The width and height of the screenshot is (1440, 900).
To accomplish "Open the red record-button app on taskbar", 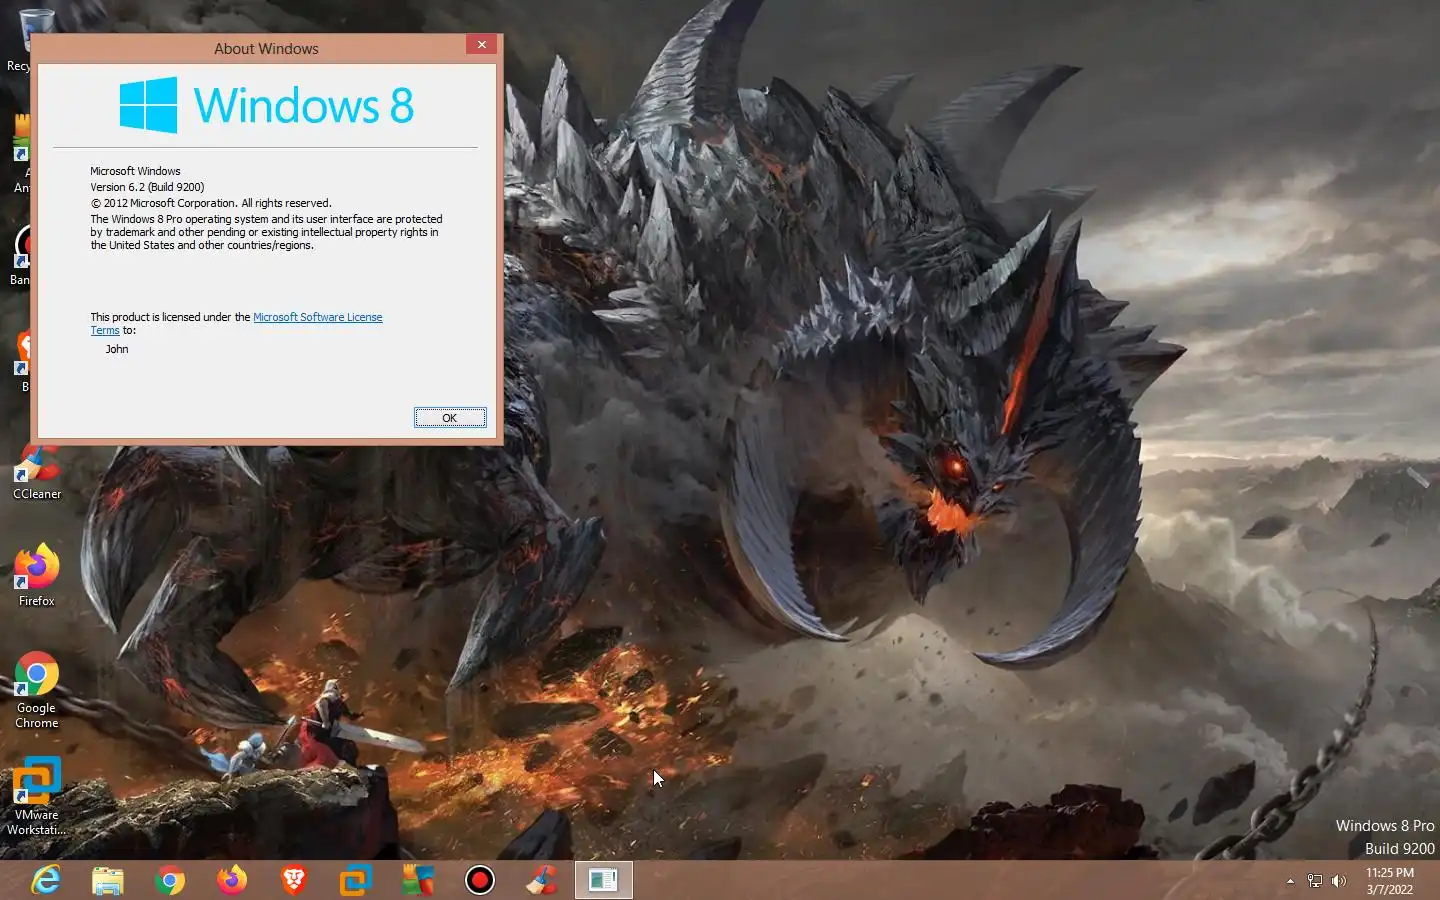I will [480, 880].
